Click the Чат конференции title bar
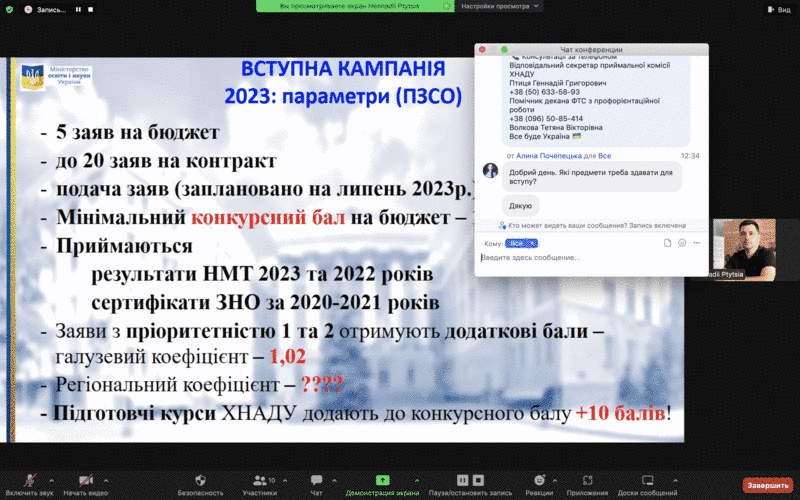The width and height of the screenshot is (800, 500). click(591, 49)
